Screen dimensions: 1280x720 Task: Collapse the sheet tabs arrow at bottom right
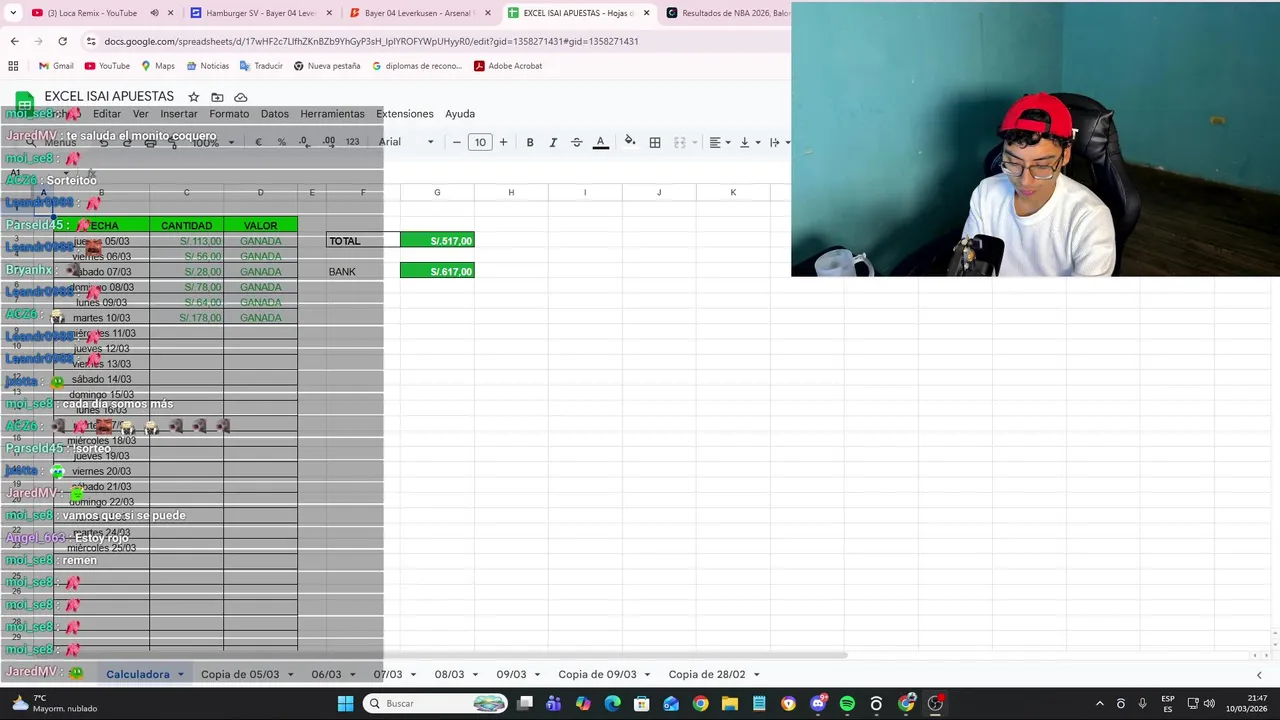[1259, 675]
